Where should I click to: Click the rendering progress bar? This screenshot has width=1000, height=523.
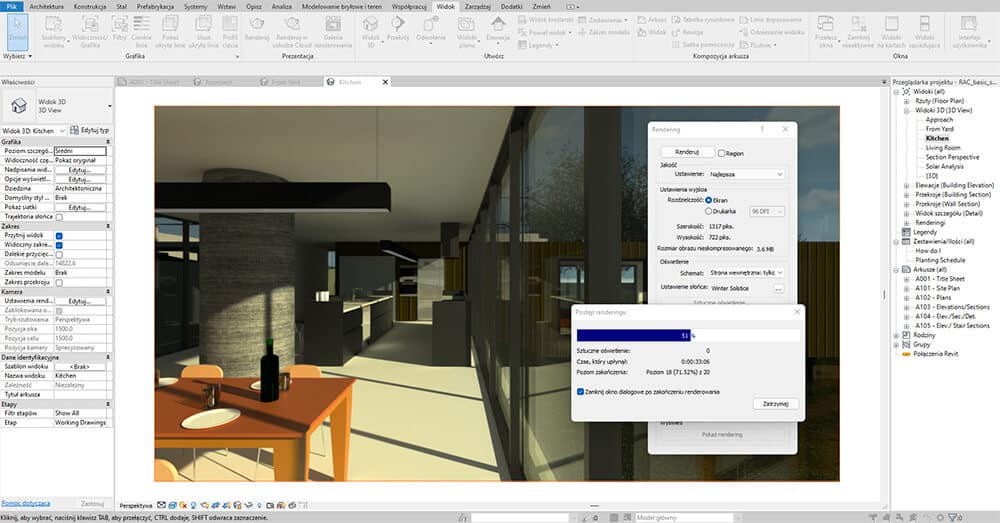pos(688,335)
